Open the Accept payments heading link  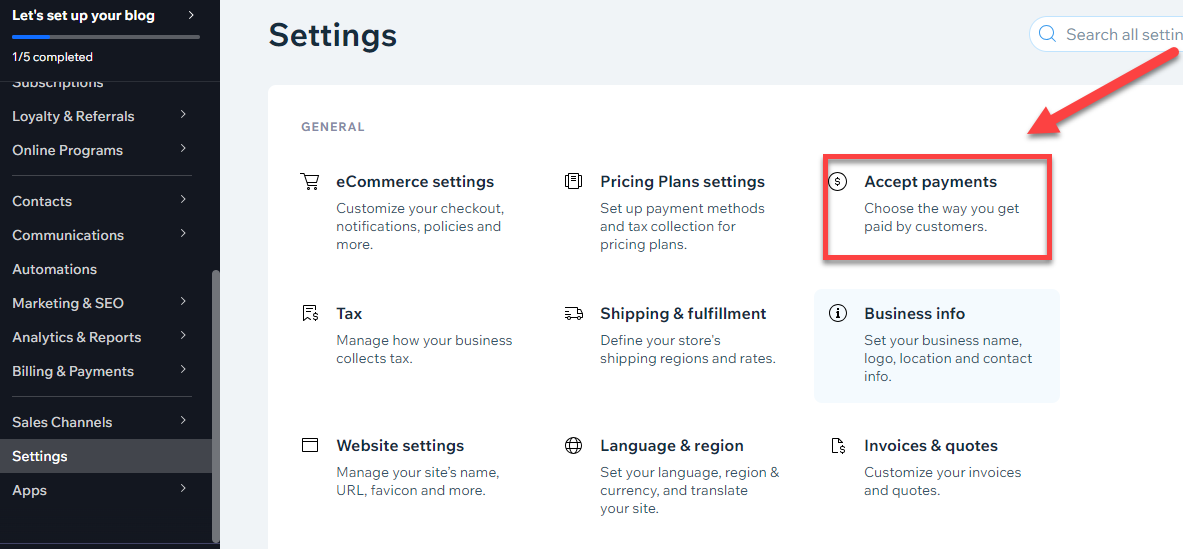pos(930,182)
